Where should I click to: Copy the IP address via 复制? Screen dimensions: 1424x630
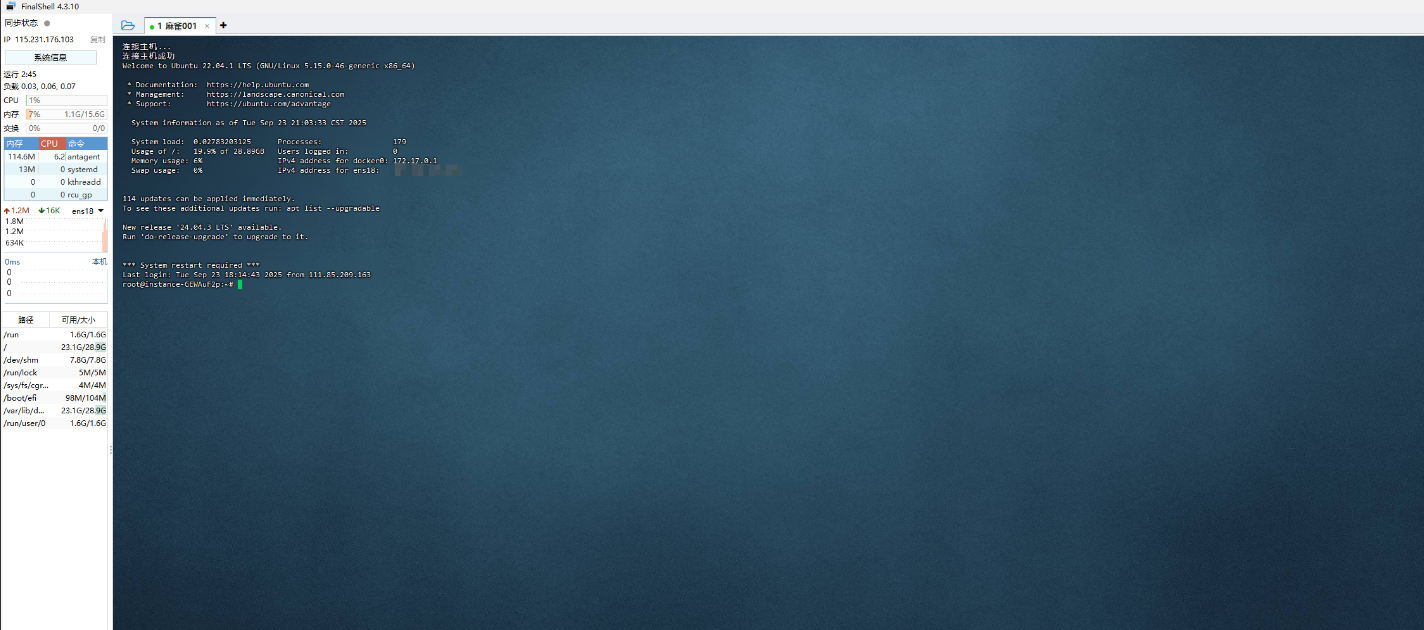pos(97,39)
